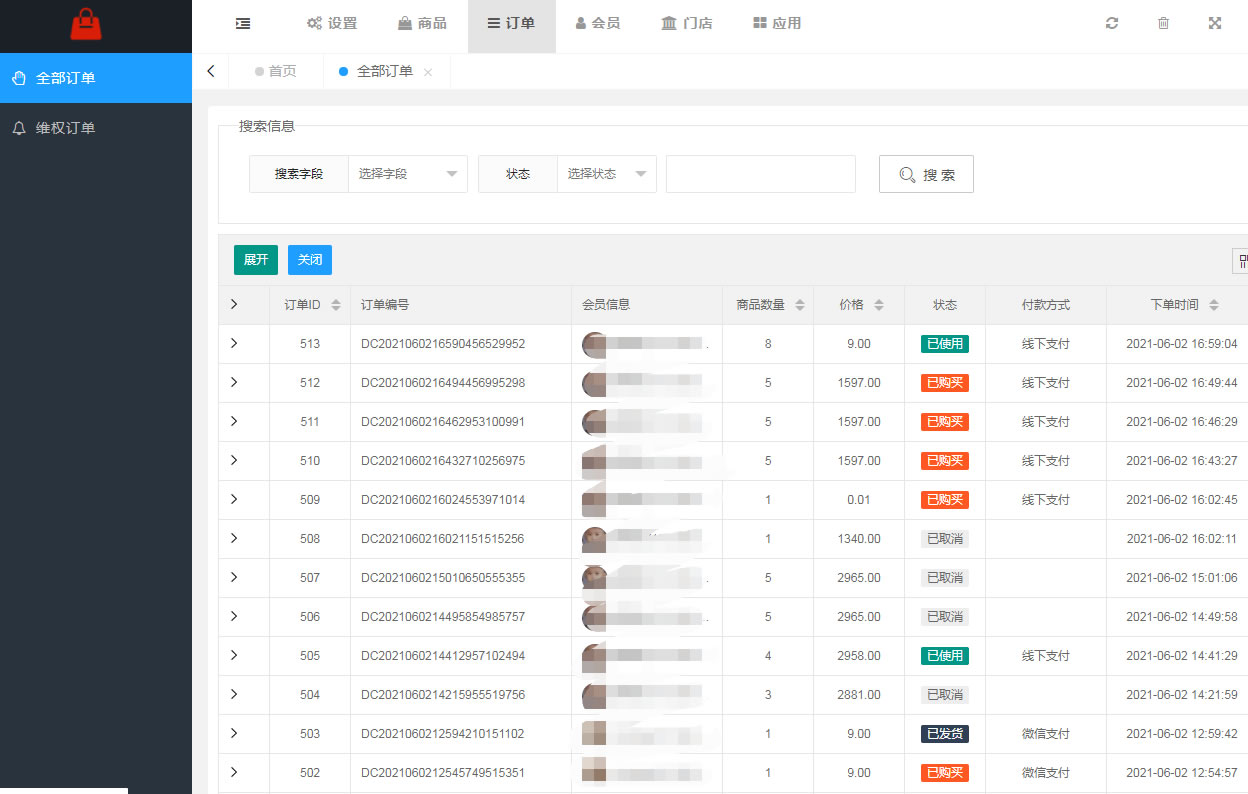This screenshot has width=1248, height=794.
Task: Click 订单编号 column header
Action: (x=385, y=305)
